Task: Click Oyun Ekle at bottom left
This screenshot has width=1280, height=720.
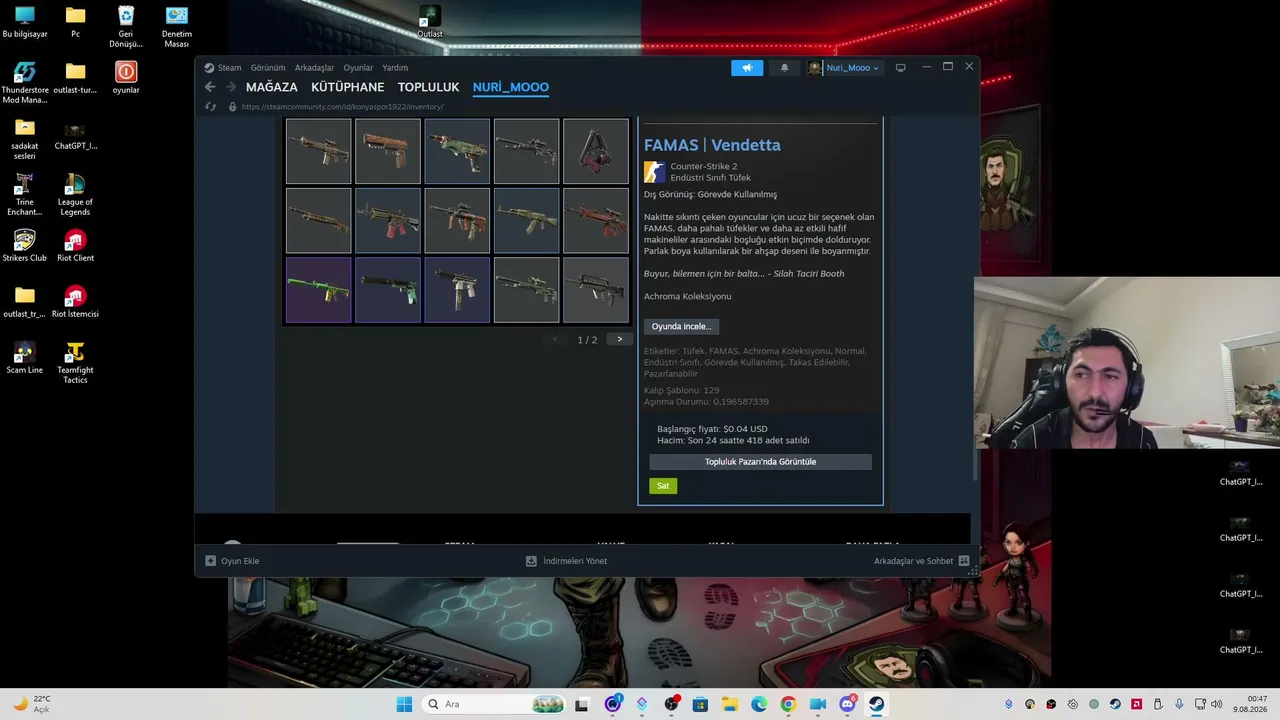Action: [x=232, y=561]
